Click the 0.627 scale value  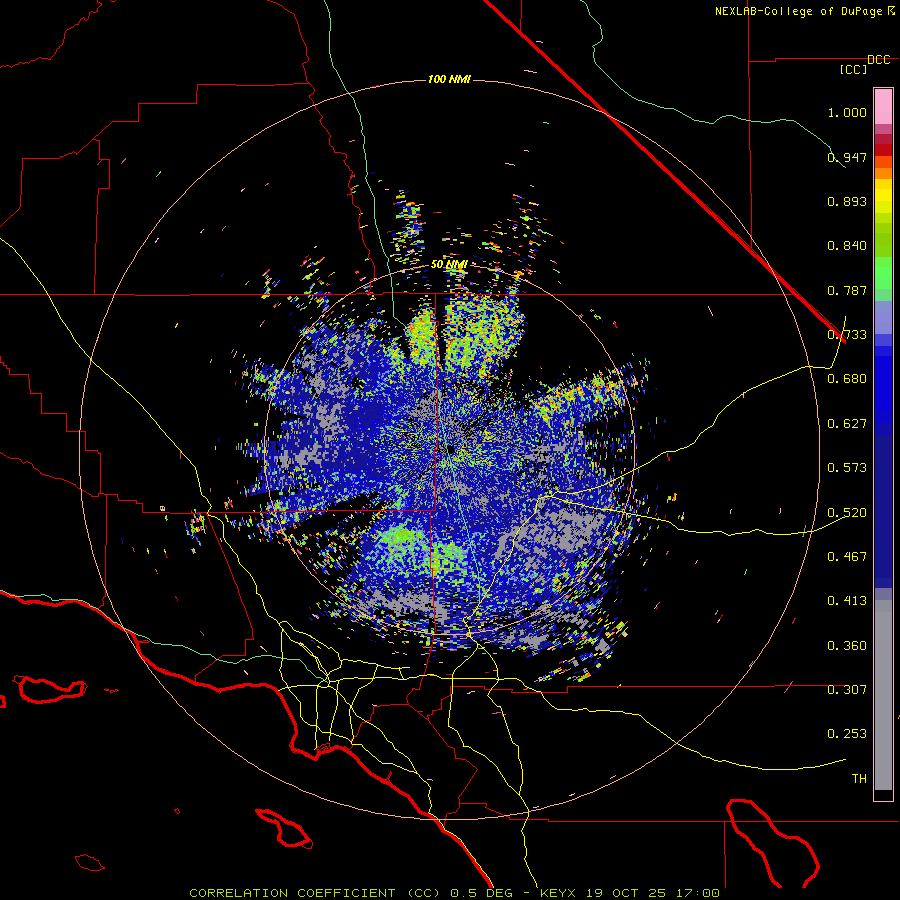[847, 424]
